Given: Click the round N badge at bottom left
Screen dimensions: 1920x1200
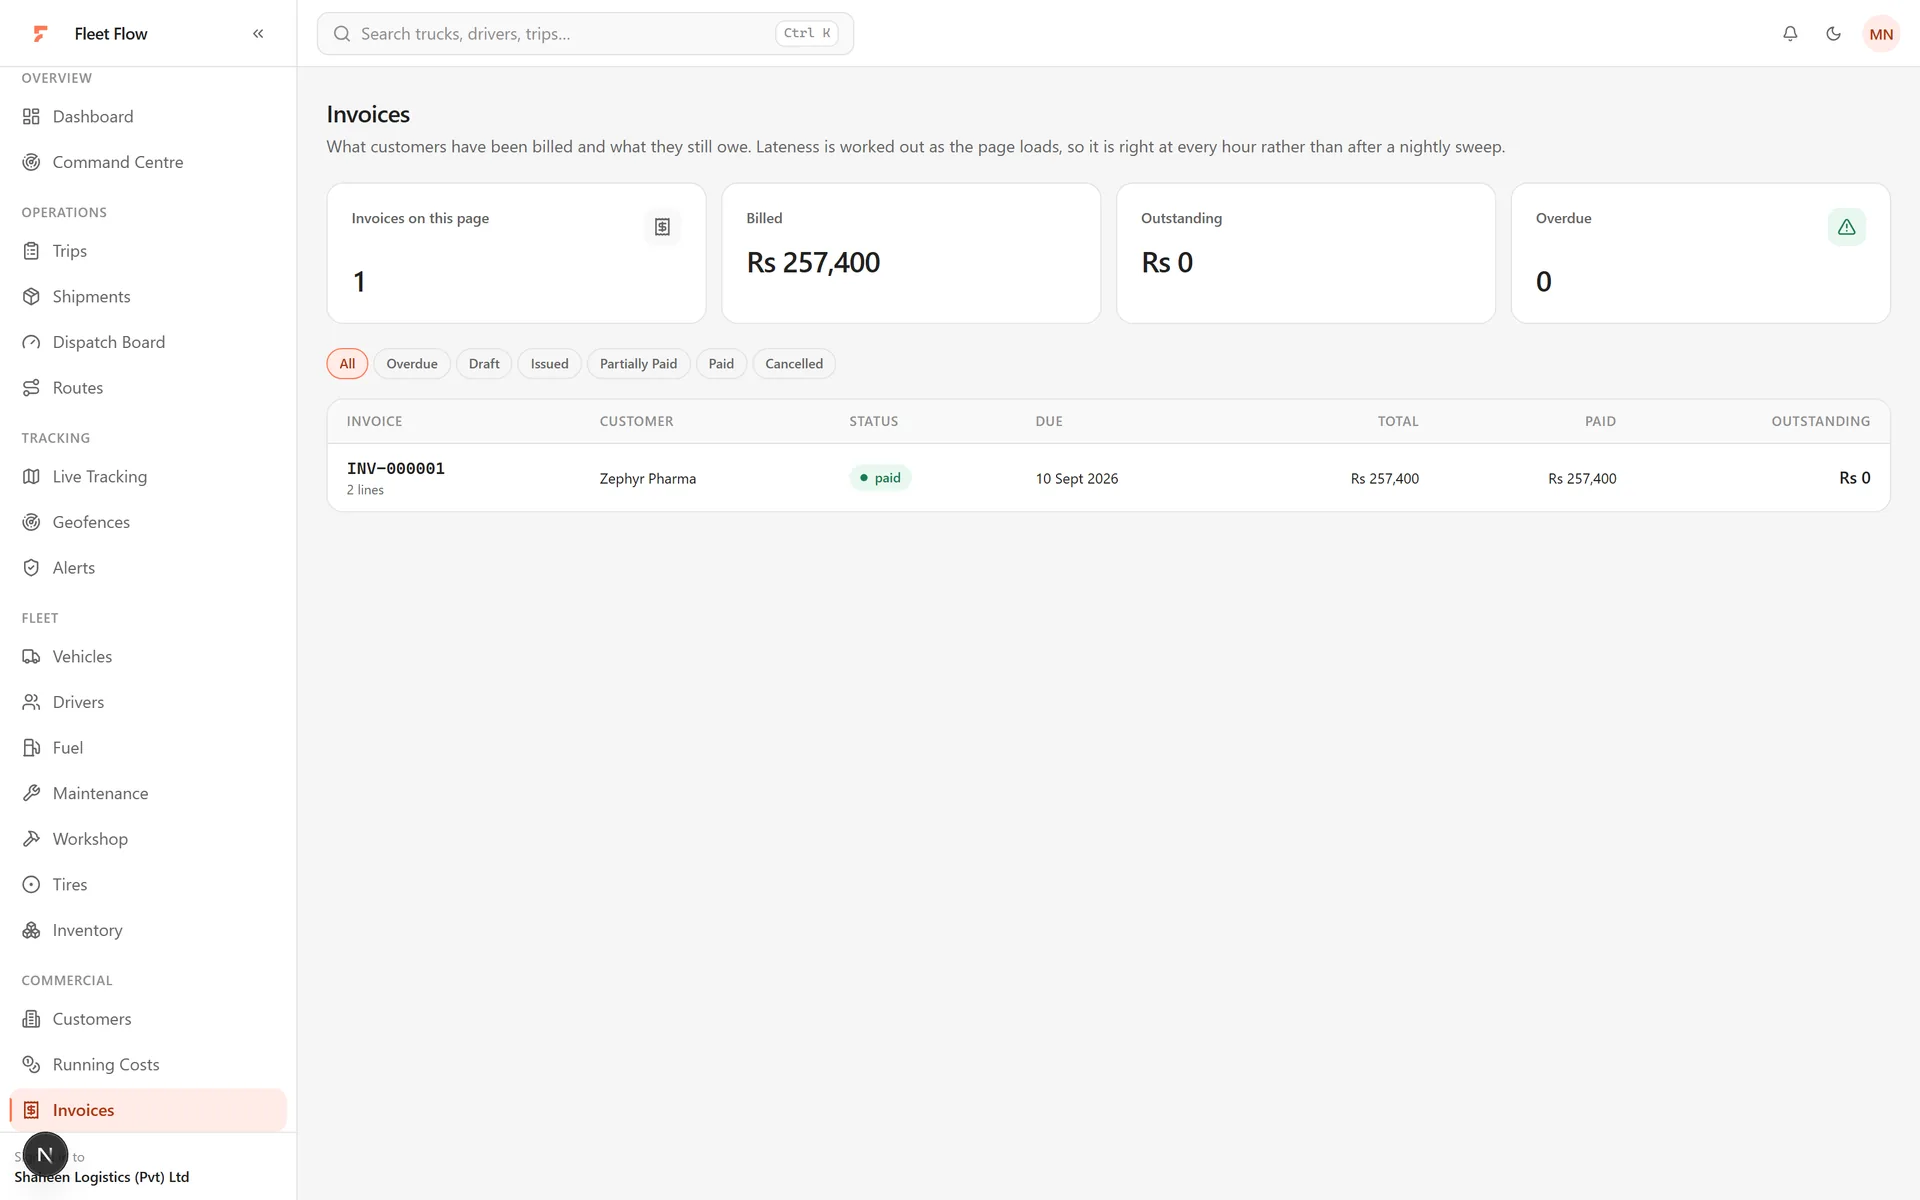Looking at the screenshot, I should [45, 1155].
